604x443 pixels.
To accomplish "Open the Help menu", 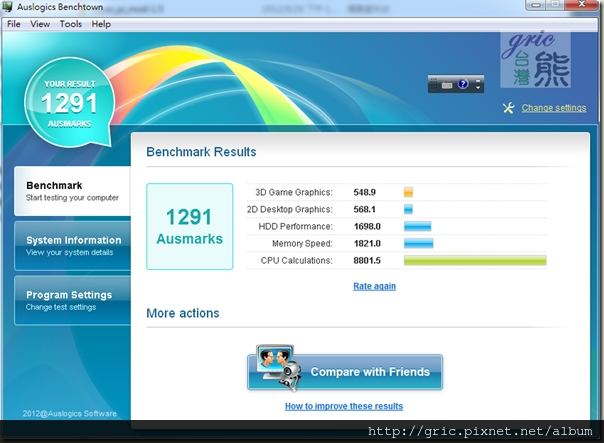I will click(x=101, y=24).
